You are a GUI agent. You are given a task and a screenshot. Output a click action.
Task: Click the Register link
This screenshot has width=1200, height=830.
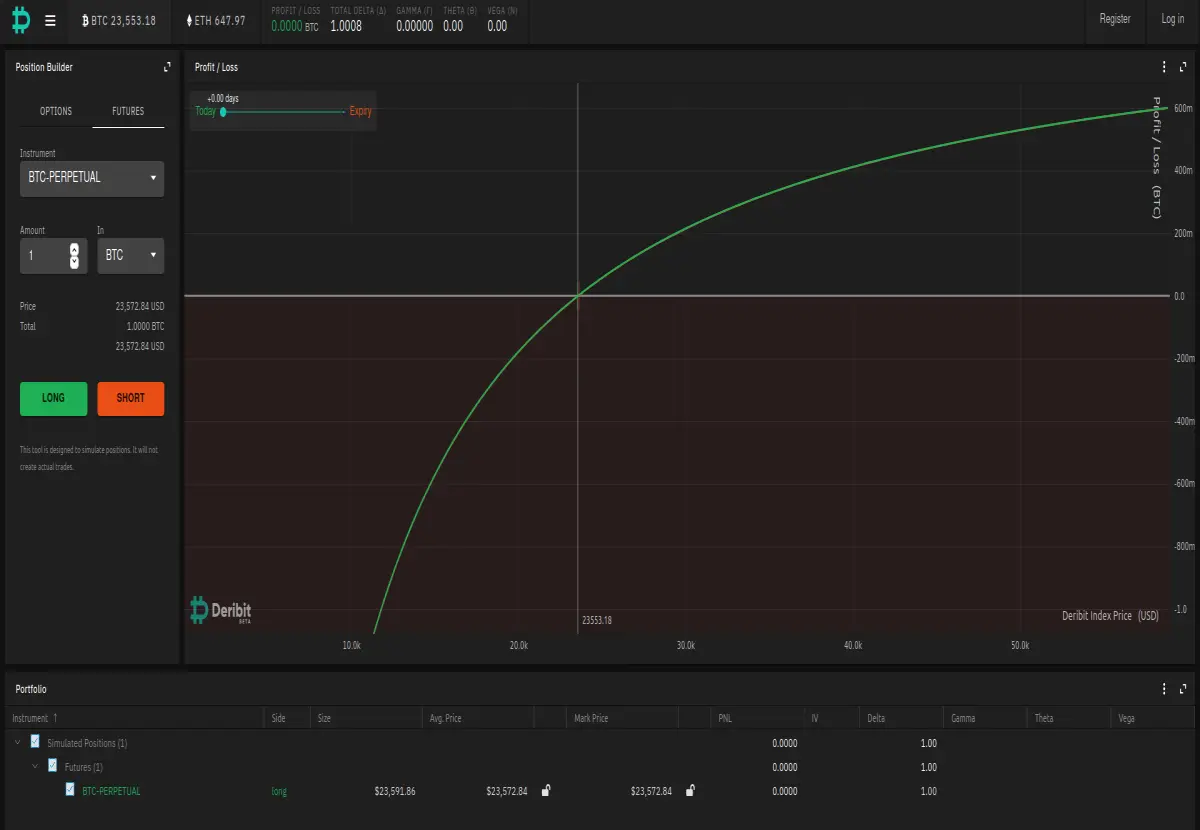(x=1115, y=19)
